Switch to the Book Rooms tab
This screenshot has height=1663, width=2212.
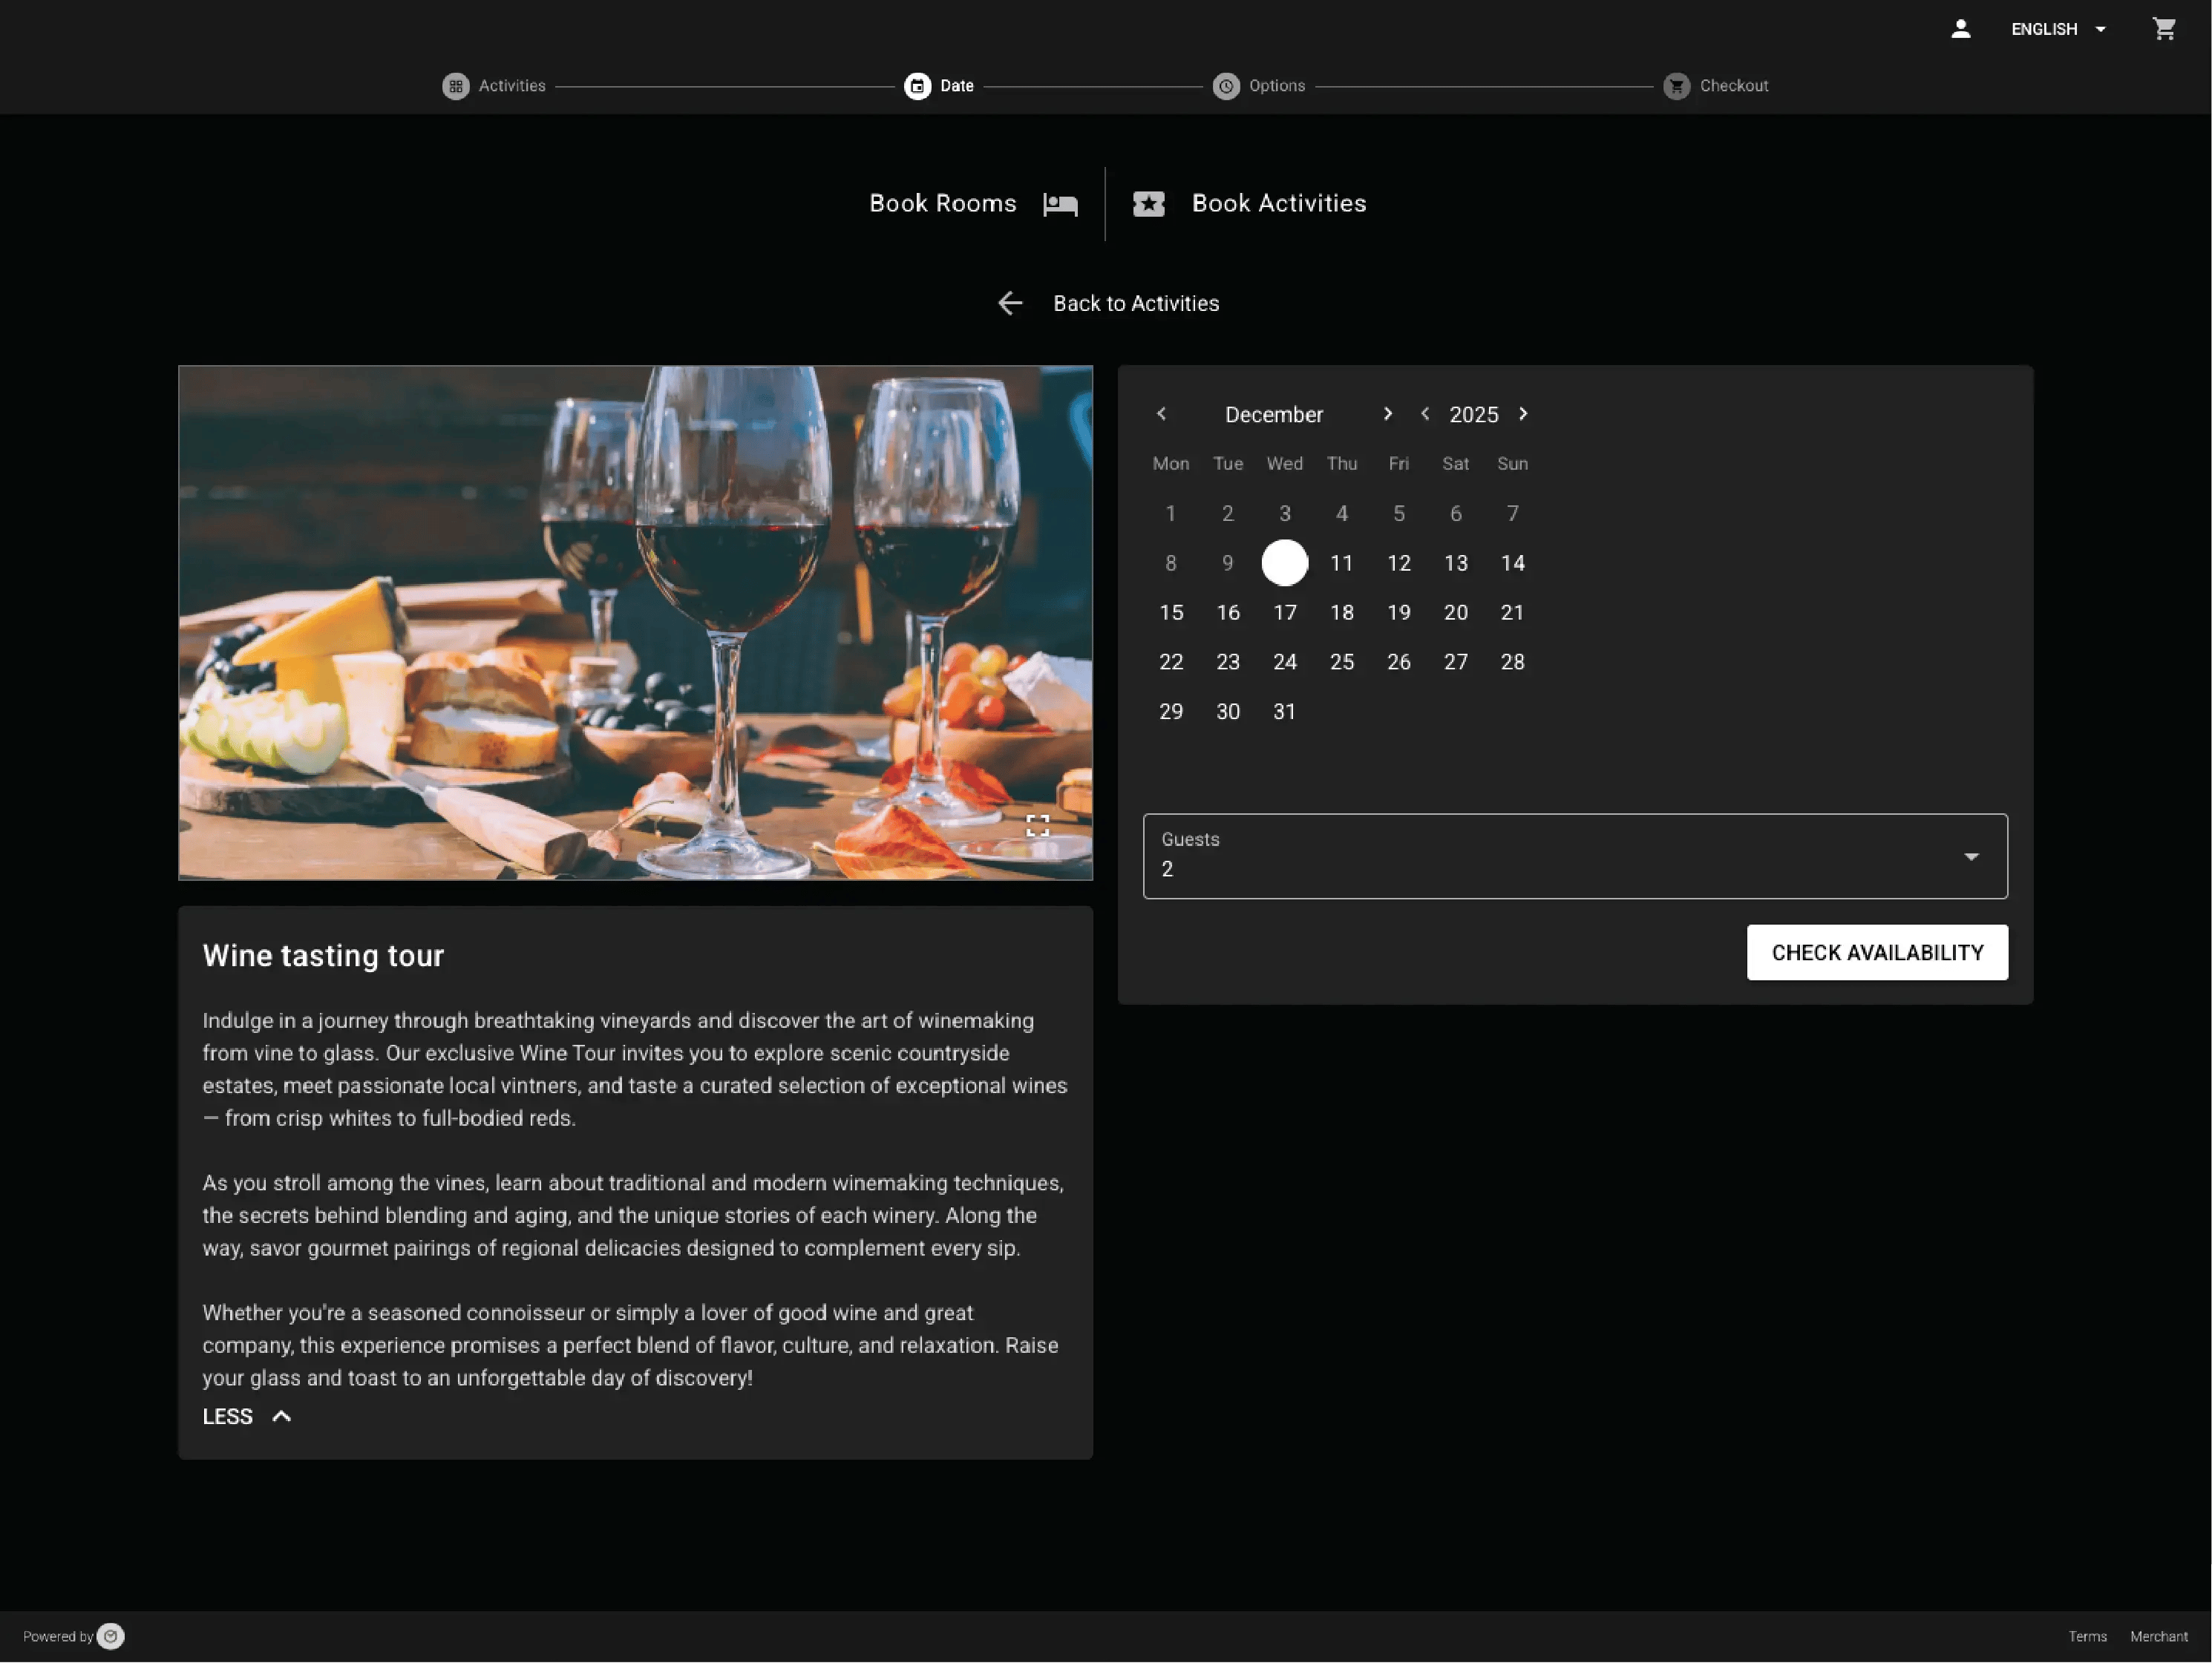coord(942,203)
